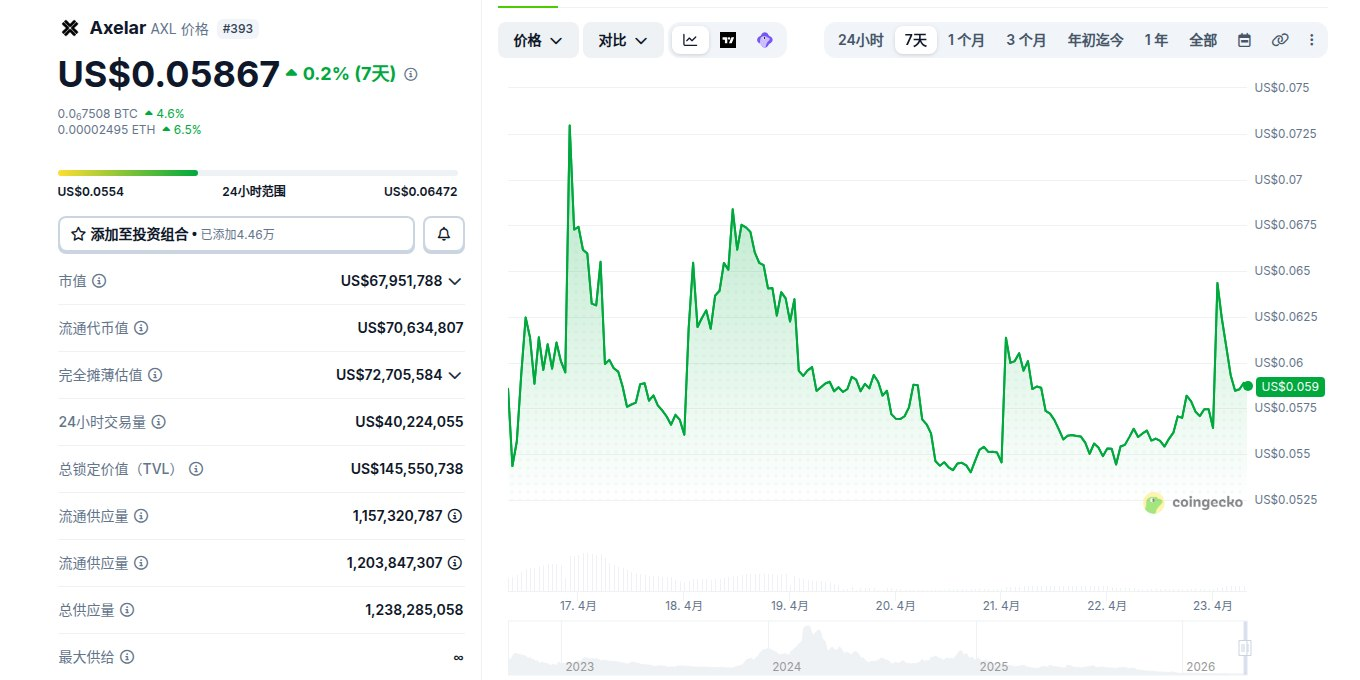
Task: Open the chart three-dot more menu
Action: [1312, 40]
